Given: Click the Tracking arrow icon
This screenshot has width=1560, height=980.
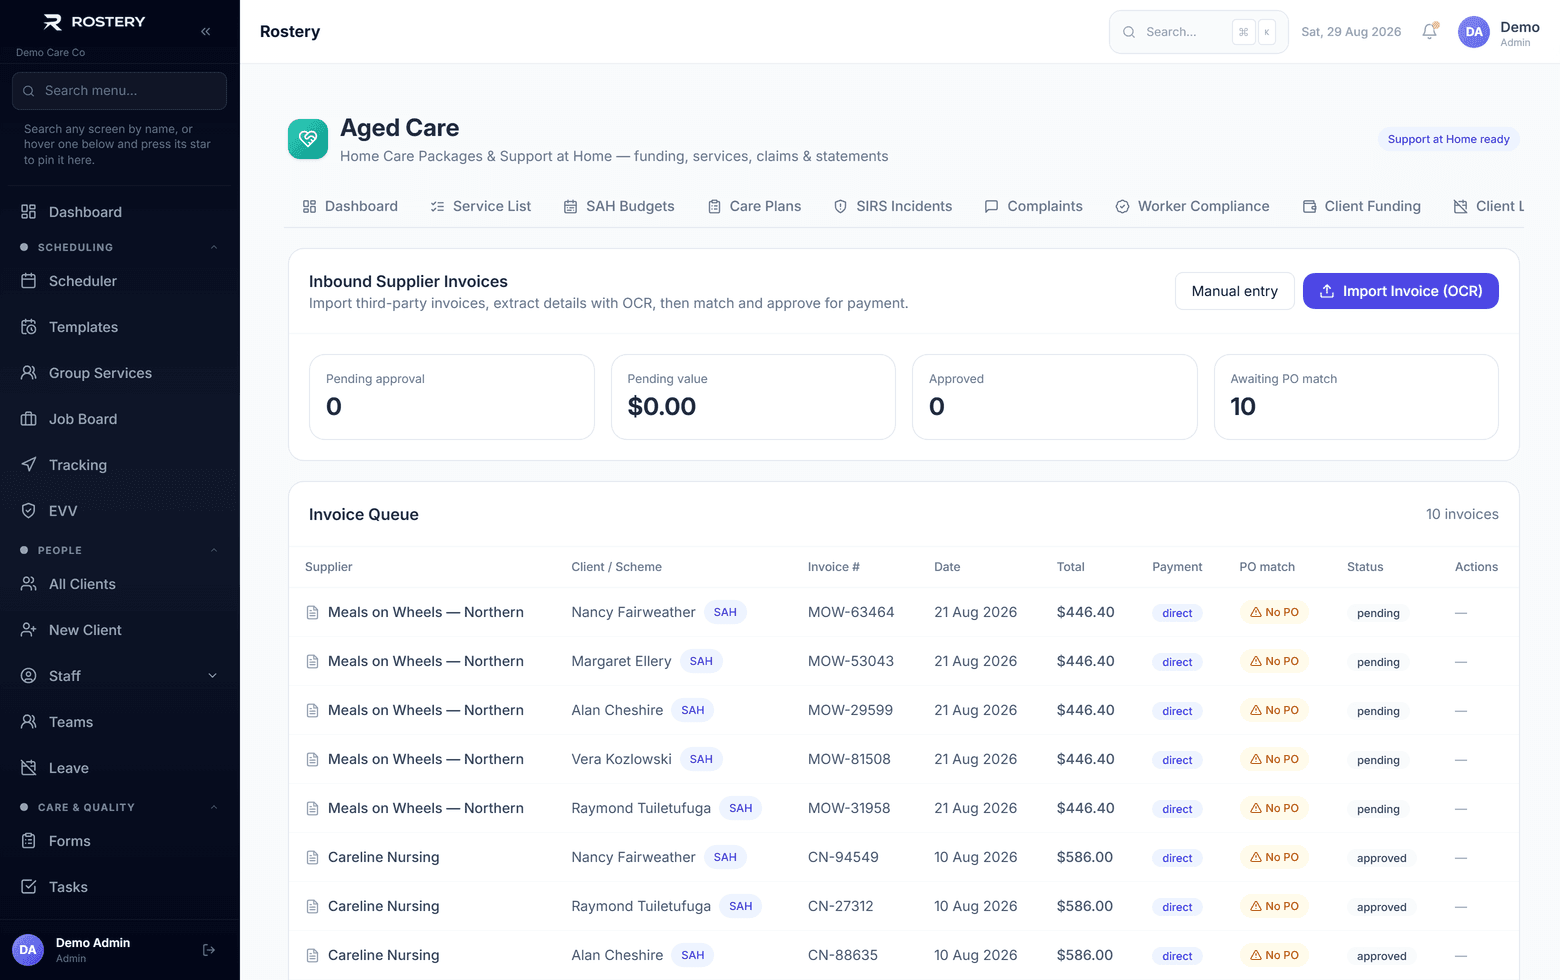Looking at the screenshot, I should point(29,465).
